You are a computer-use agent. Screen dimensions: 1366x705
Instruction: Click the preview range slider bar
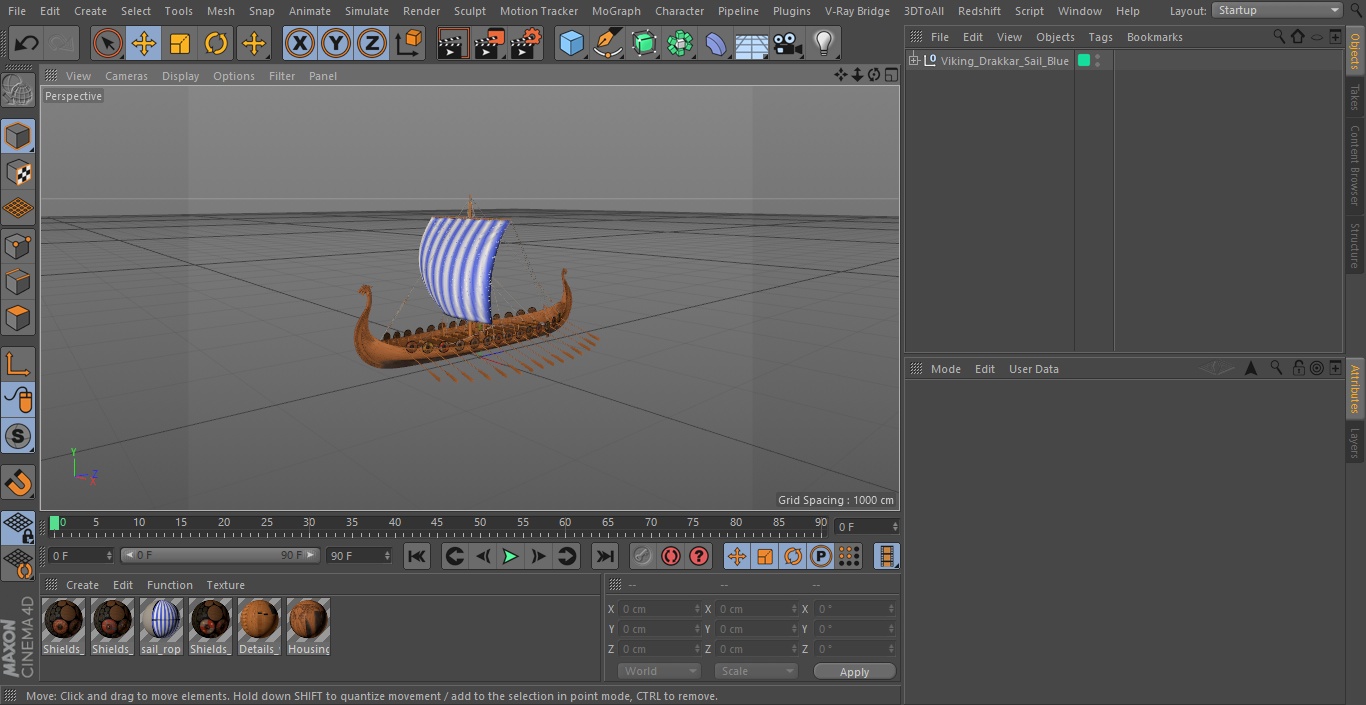coord(220,555)
